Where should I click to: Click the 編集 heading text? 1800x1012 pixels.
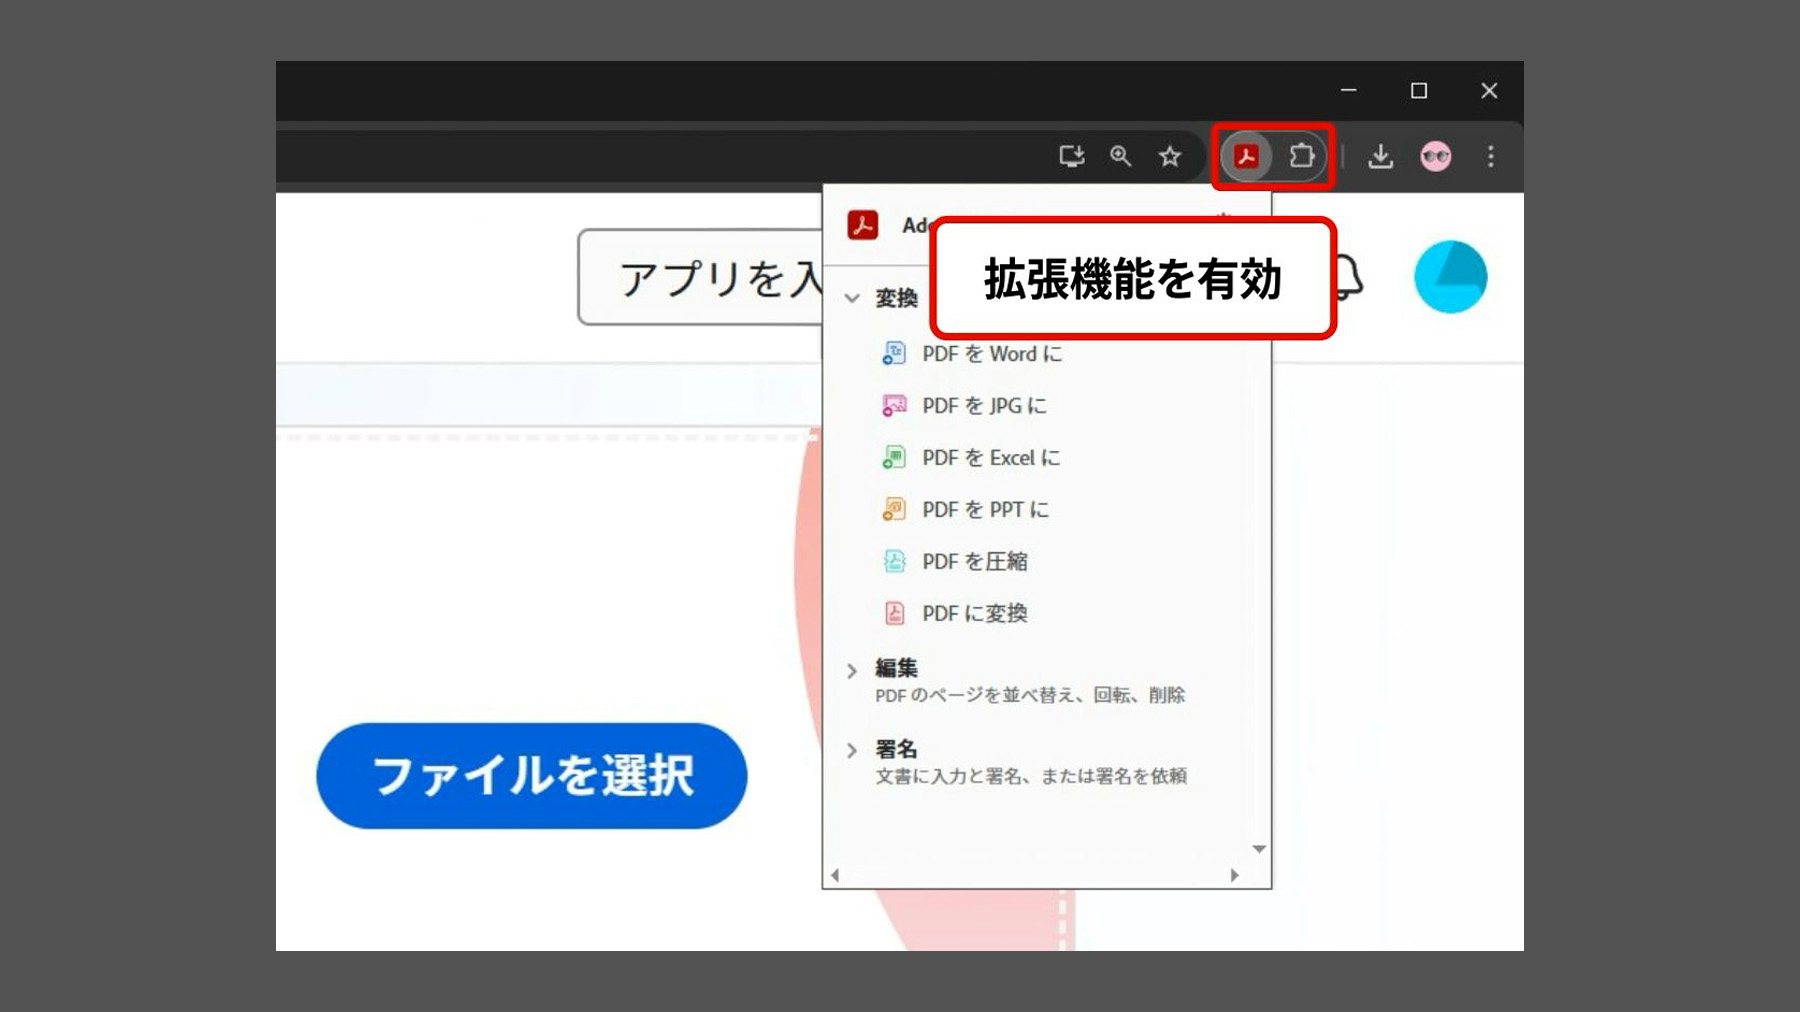tap(896, 668)
